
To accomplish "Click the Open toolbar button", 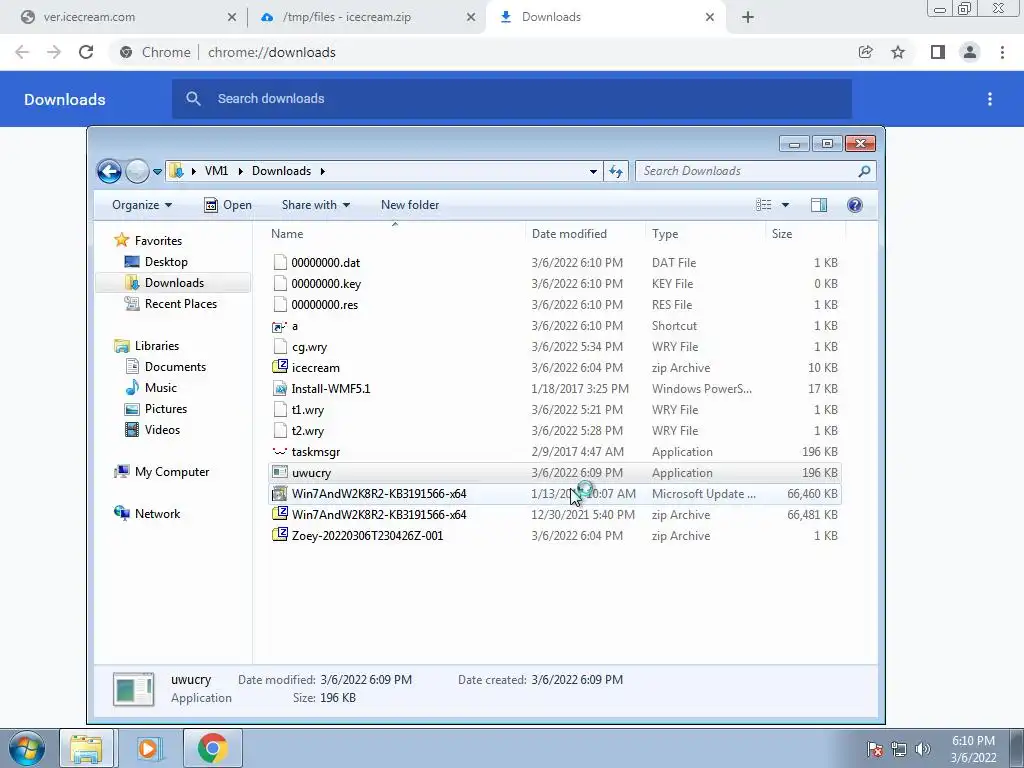I will [228, 205].
